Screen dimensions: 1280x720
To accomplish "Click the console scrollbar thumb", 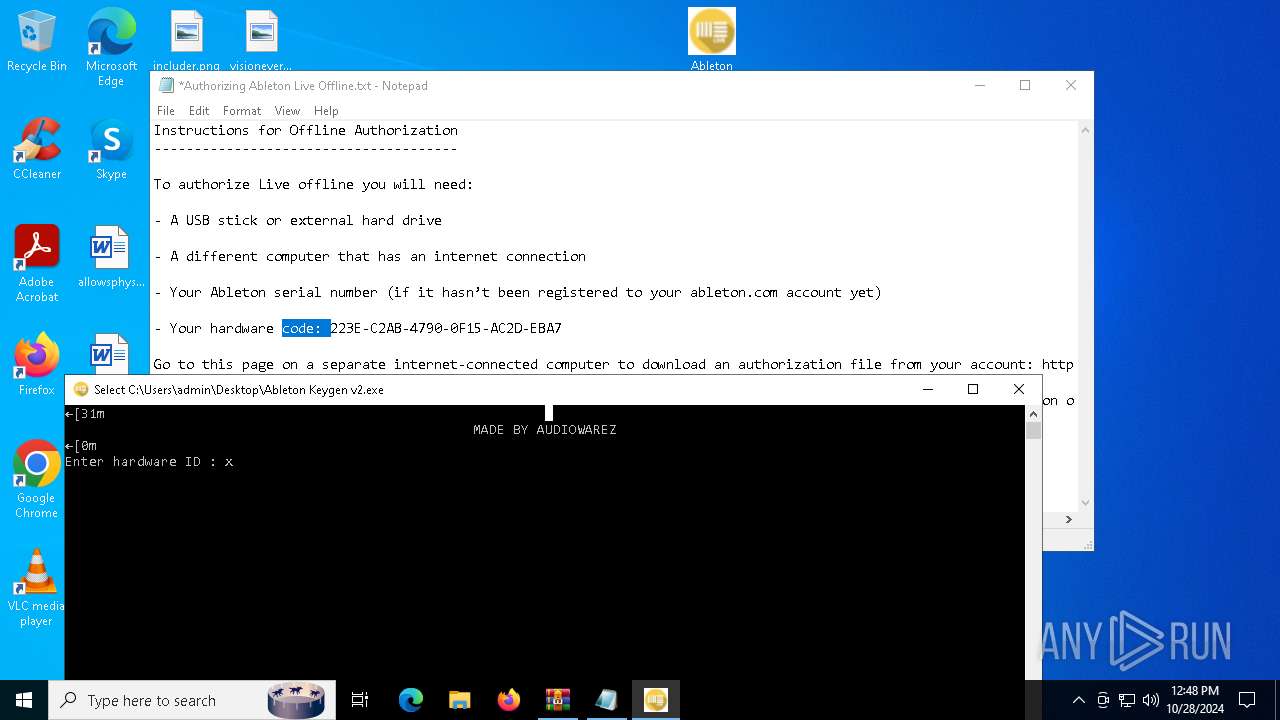I will (x=1033, y=431).
